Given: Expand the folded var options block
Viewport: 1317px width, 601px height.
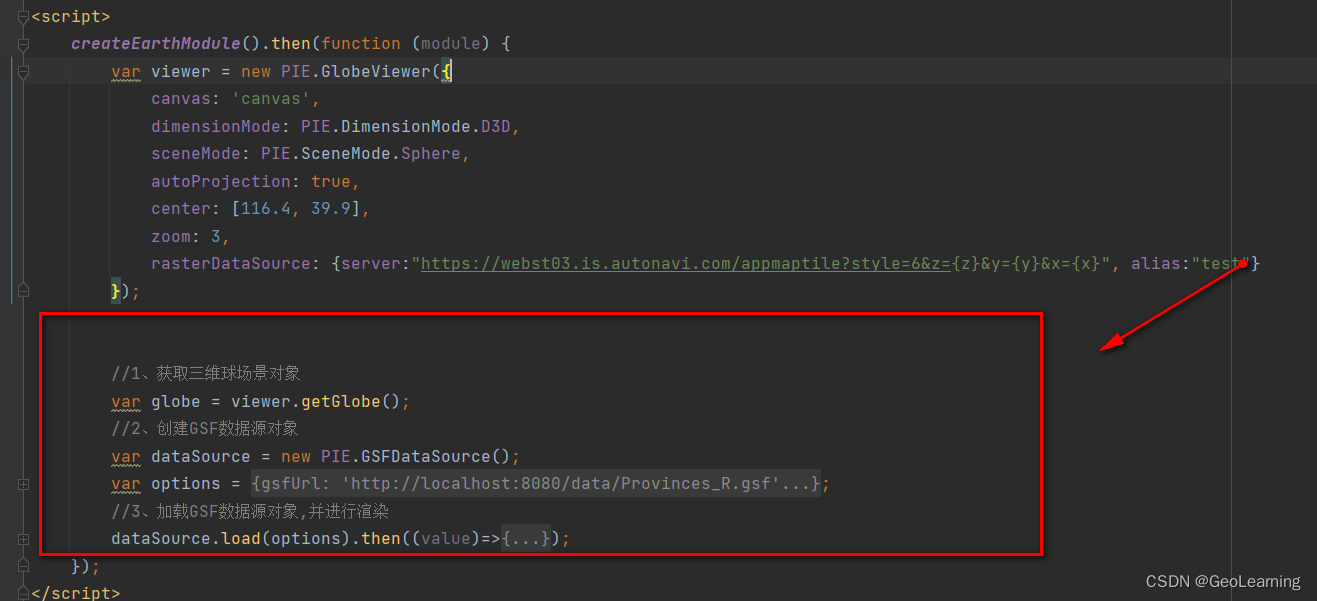Looking at the screenshot, I should coord(23,484).
